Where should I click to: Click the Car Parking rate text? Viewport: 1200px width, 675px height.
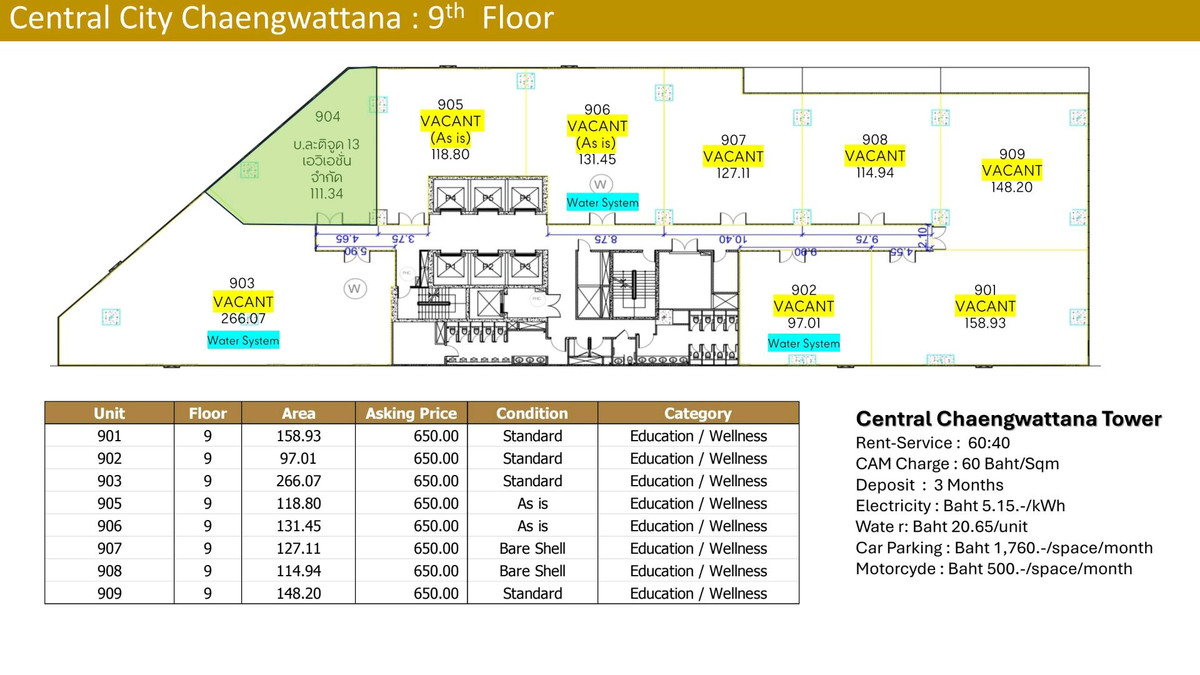point(1005,547)
